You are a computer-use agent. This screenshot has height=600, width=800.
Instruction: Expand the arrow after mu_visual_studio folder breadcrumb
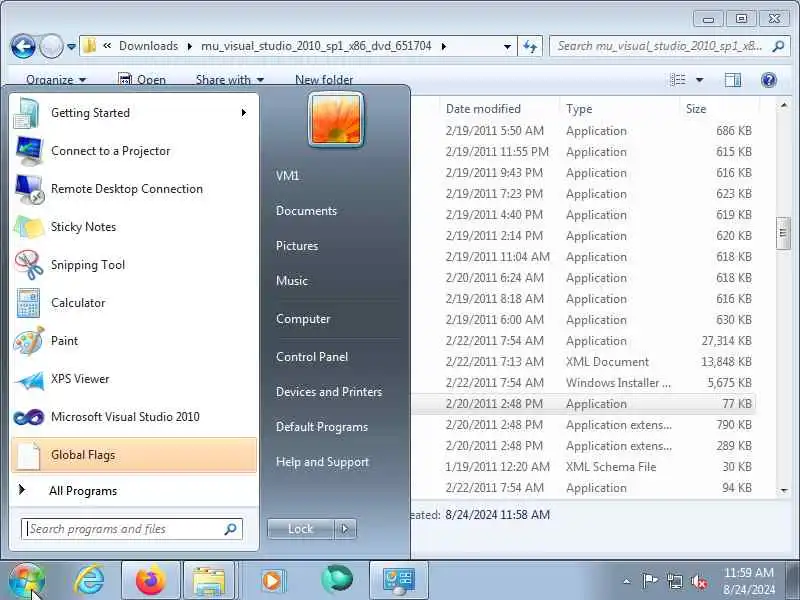(x=443, y=46)
